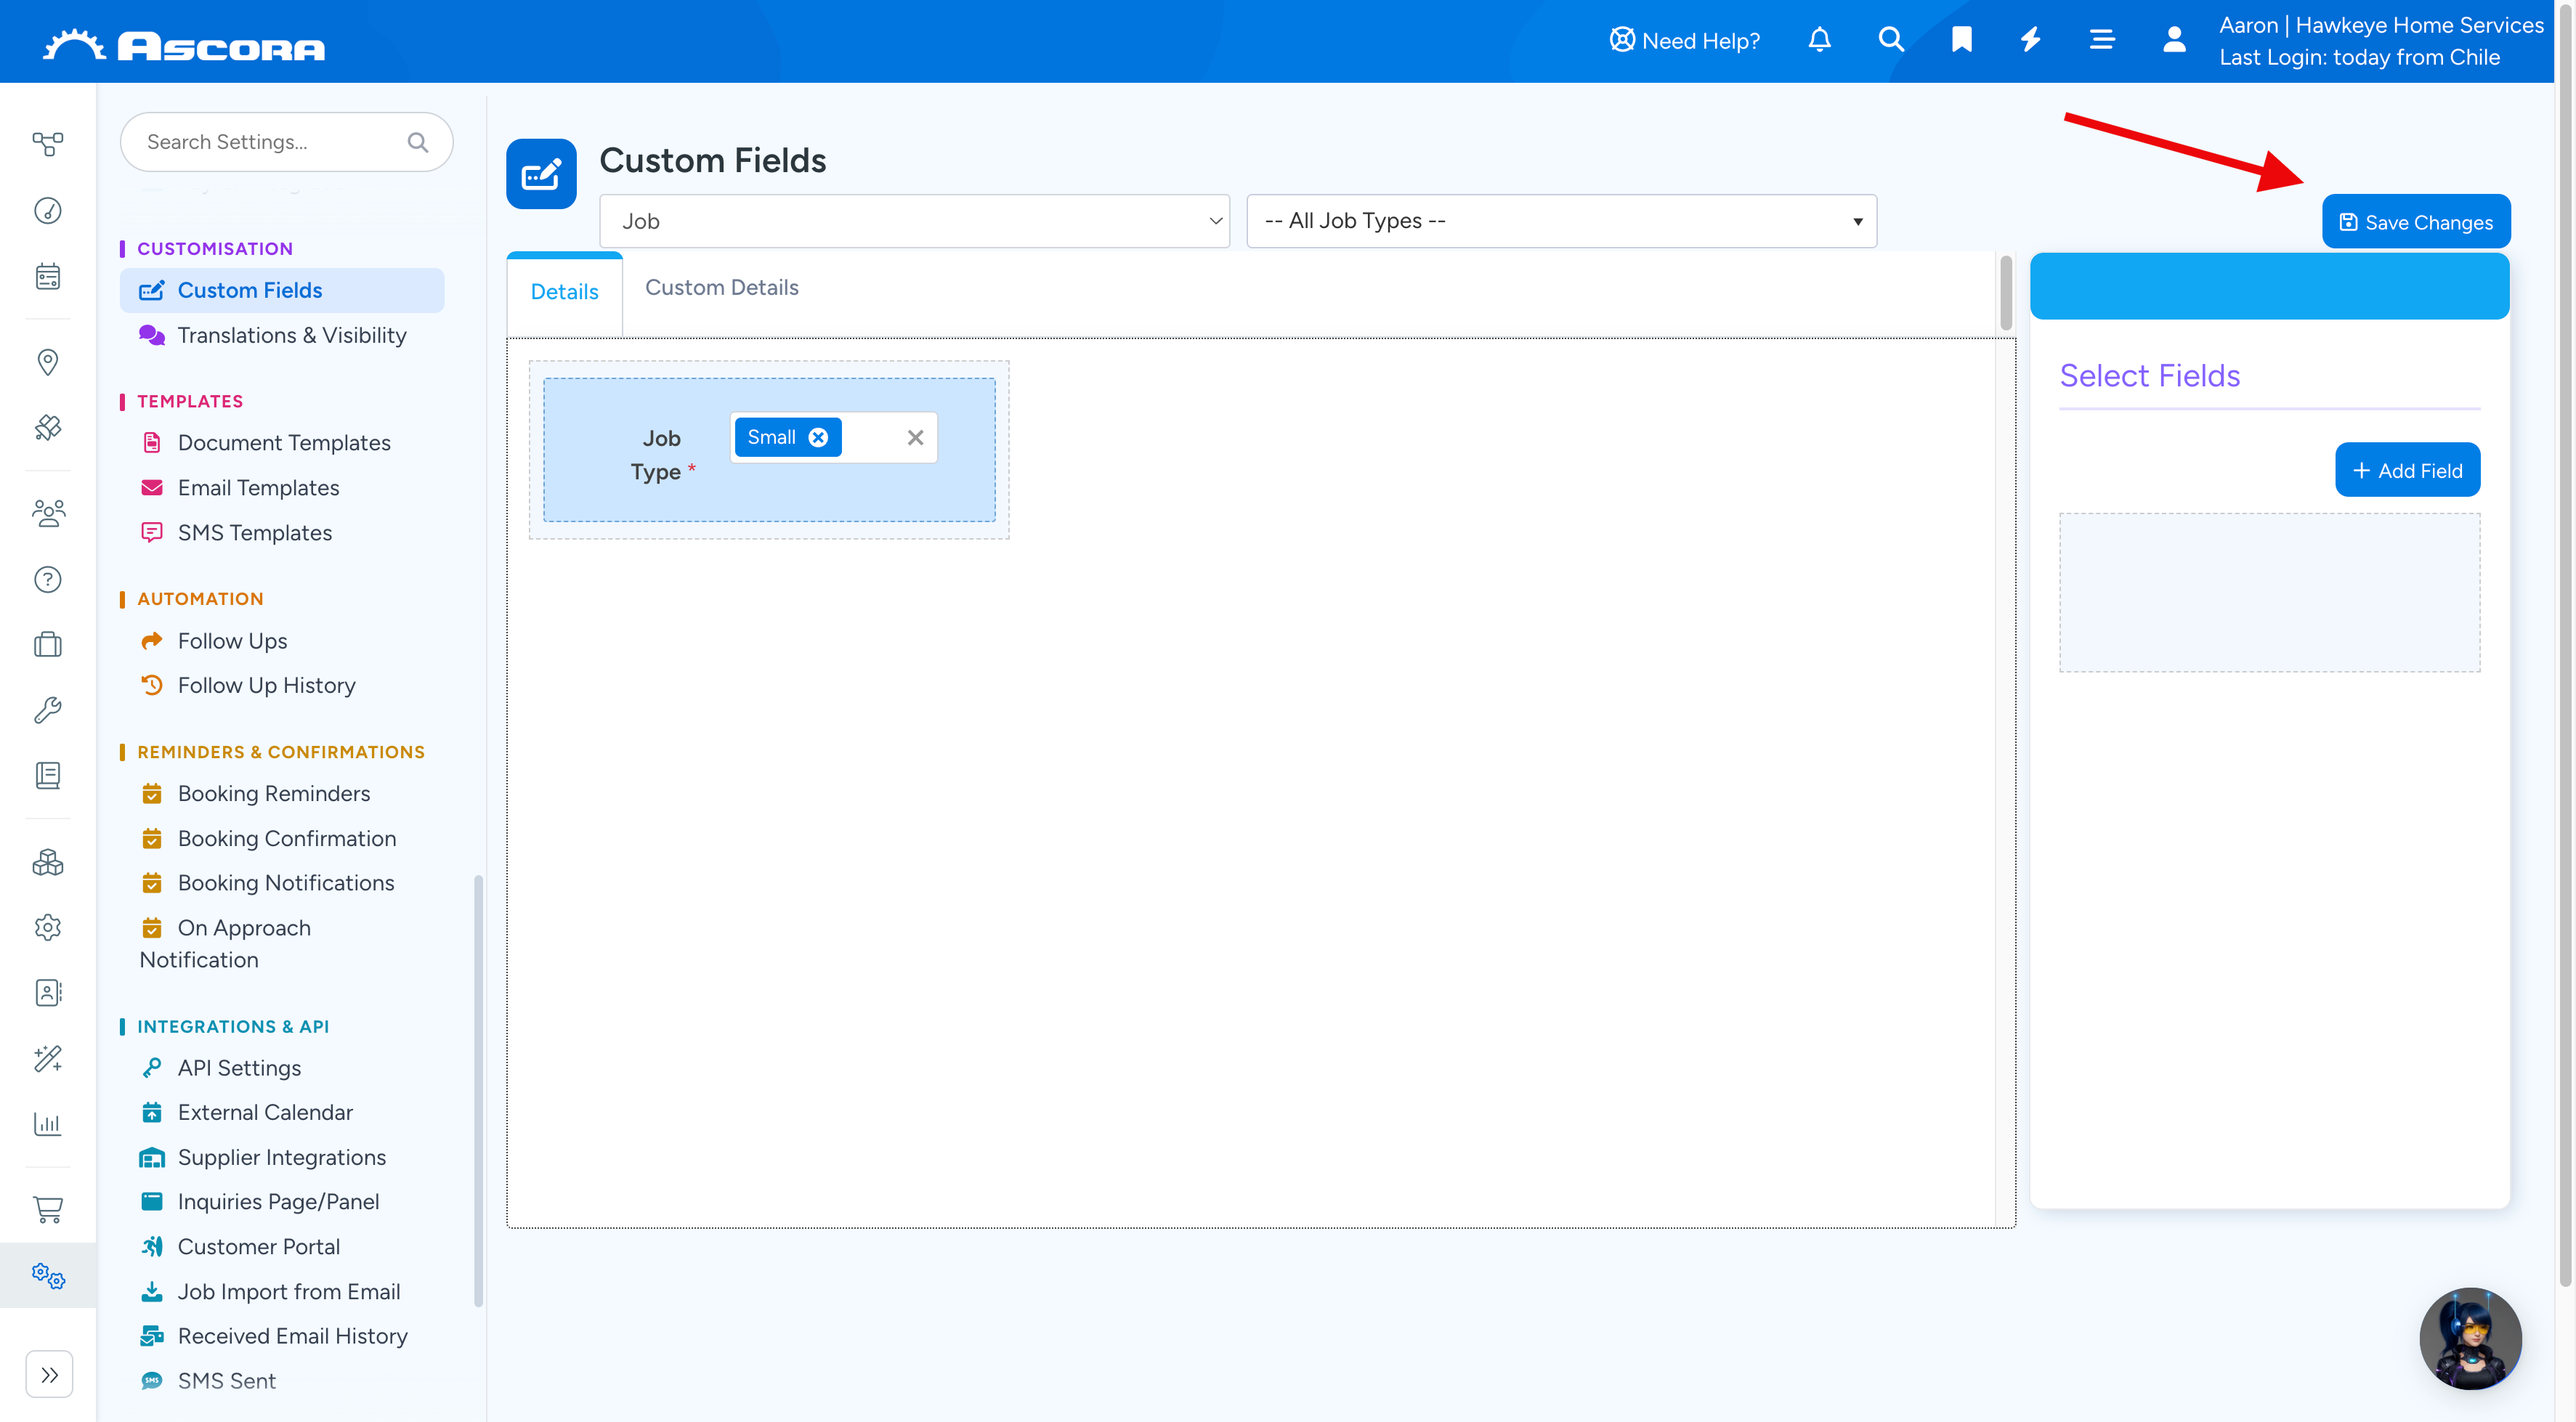Open the customers group sidebar icon
The width and height of the screenshot is (2576, 1422).
coord(48,514)
